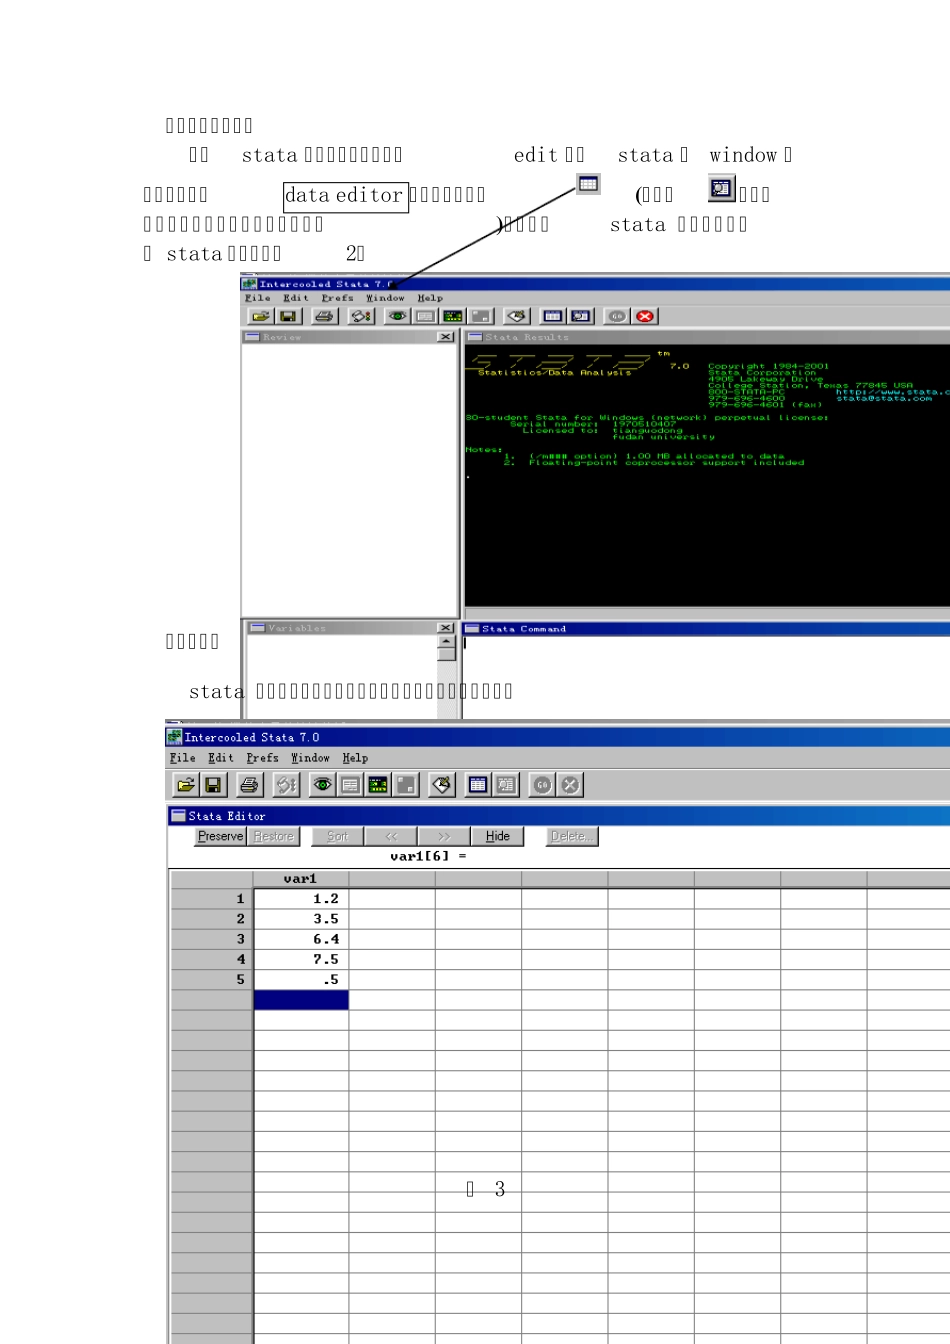Select var1 column header in Editor

[301, 879]
